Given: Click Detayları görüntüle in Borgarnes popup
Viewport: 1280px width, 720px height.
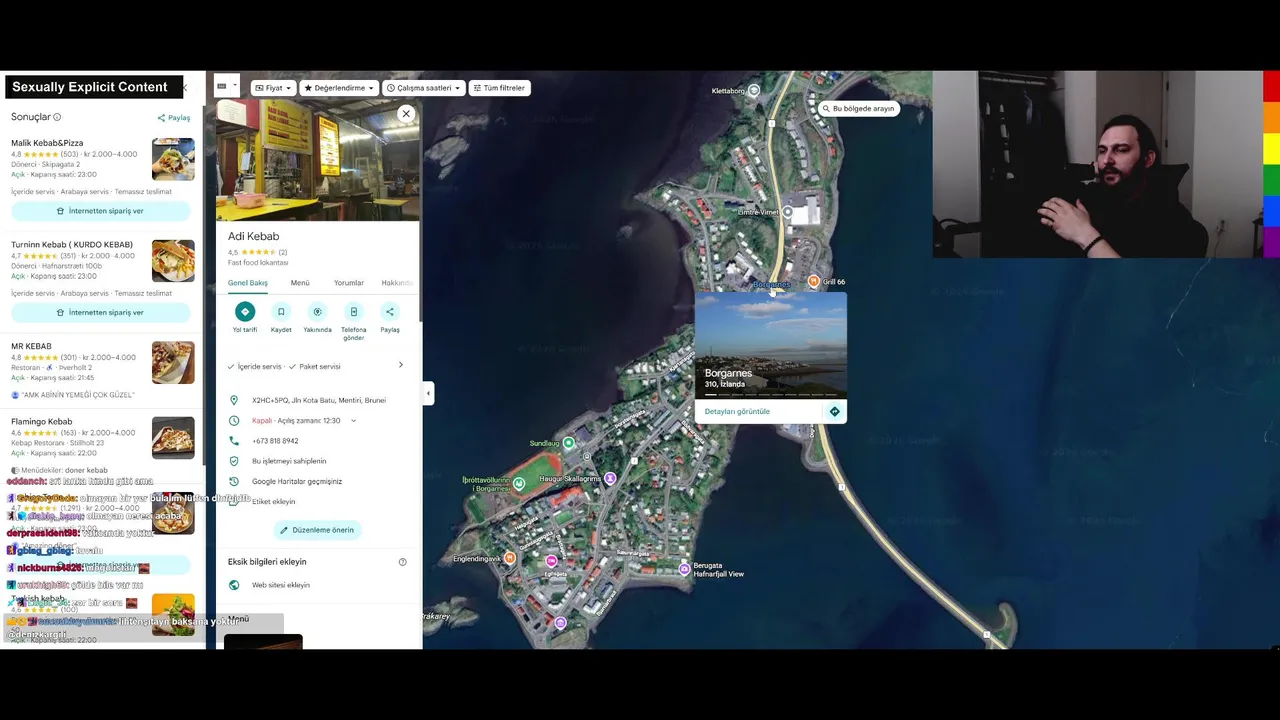Looking at the screenshot, I should click(737, 411).
